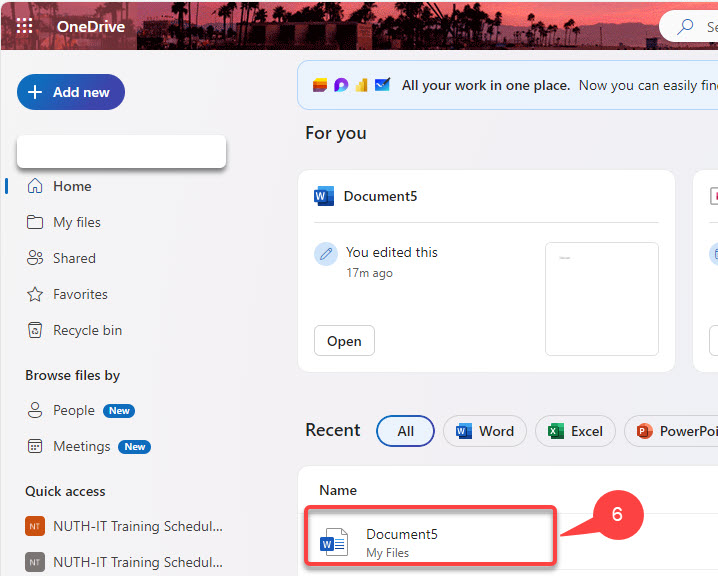The height and width of the screenshot is (576, 718).
Task: Click the Document5 title on the card
Action: click(x=380, y=196)
